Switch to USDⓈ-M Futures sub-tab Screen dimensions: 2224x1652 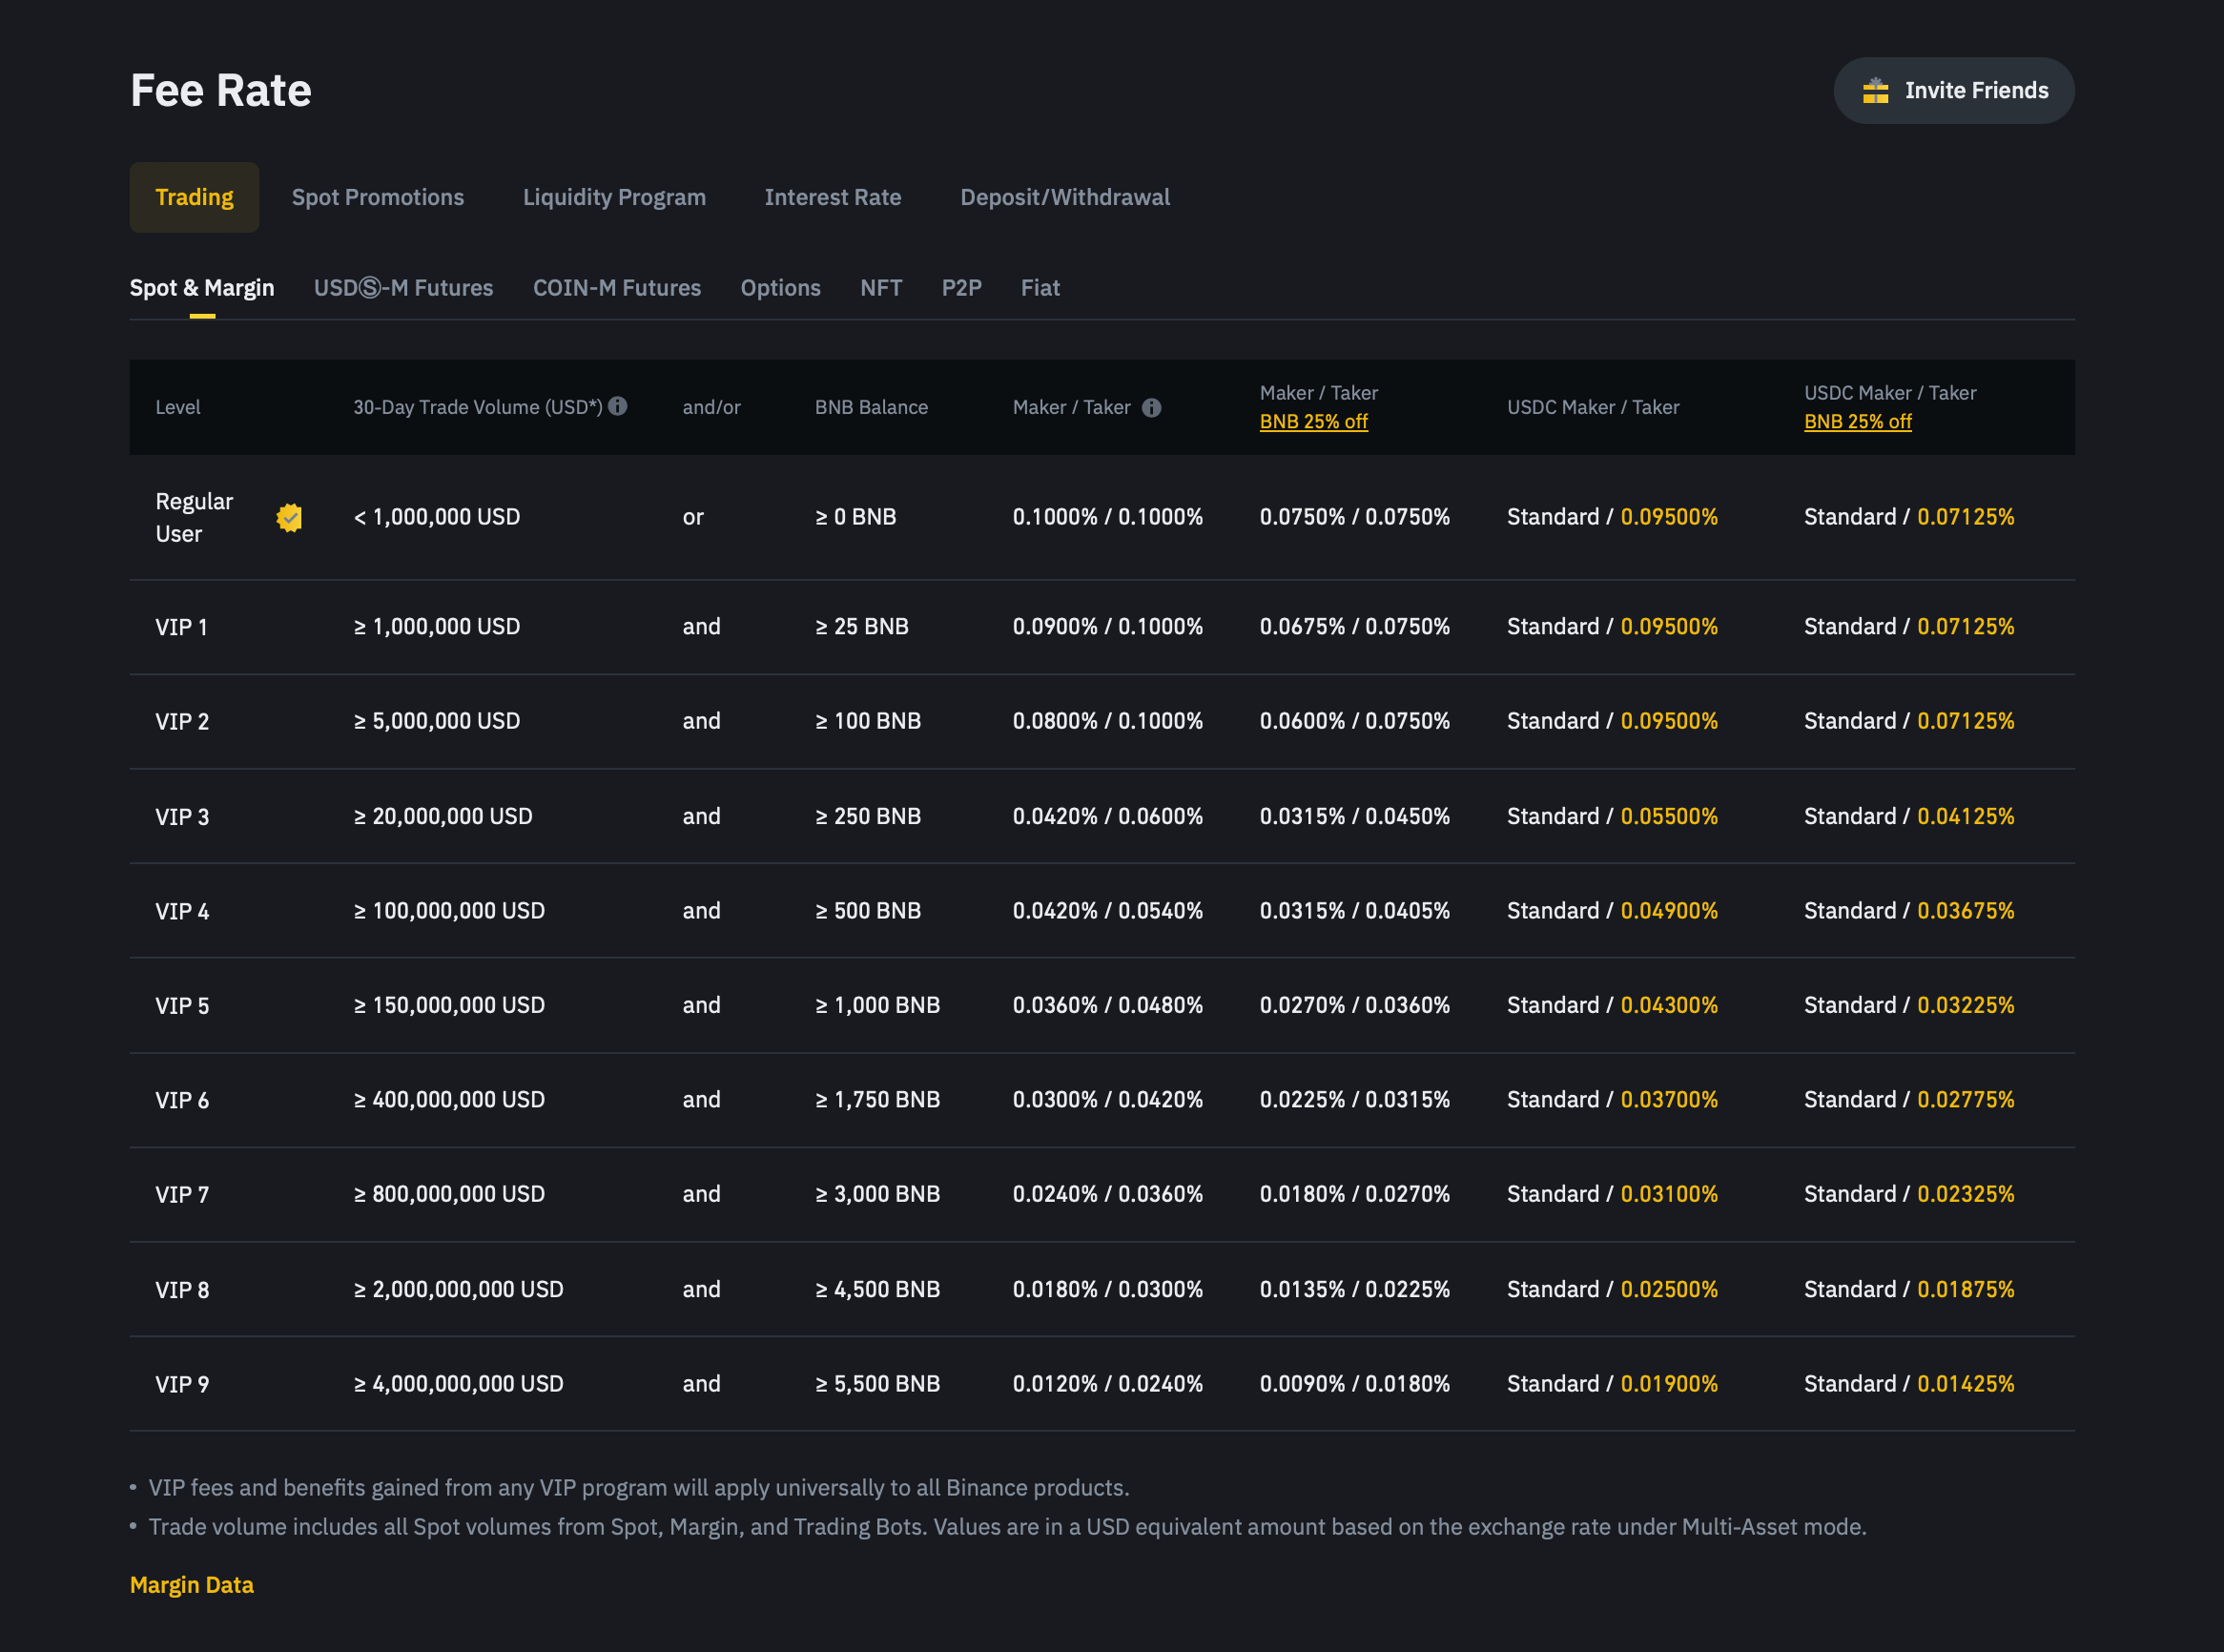click(404, 288)
